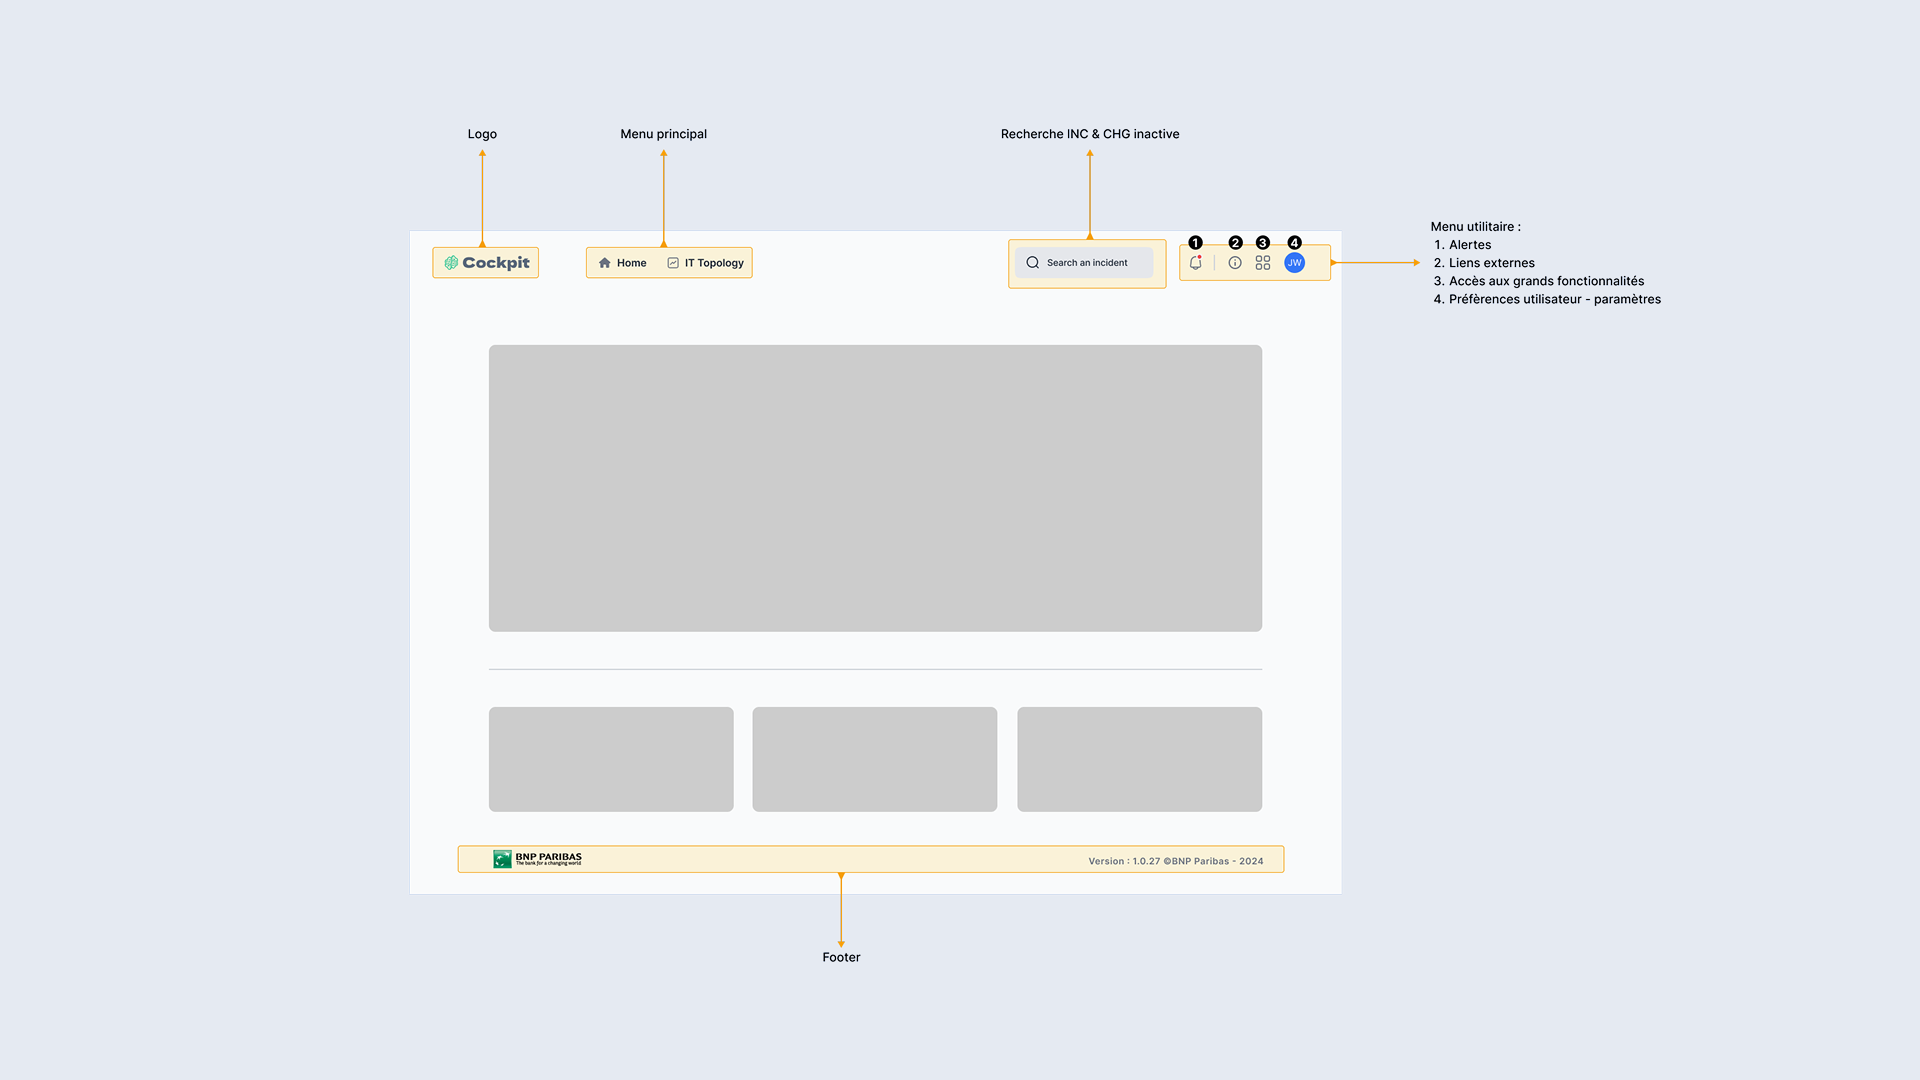Click the Cockpit logo
1920x1080 pixels.
coord(486,263)
